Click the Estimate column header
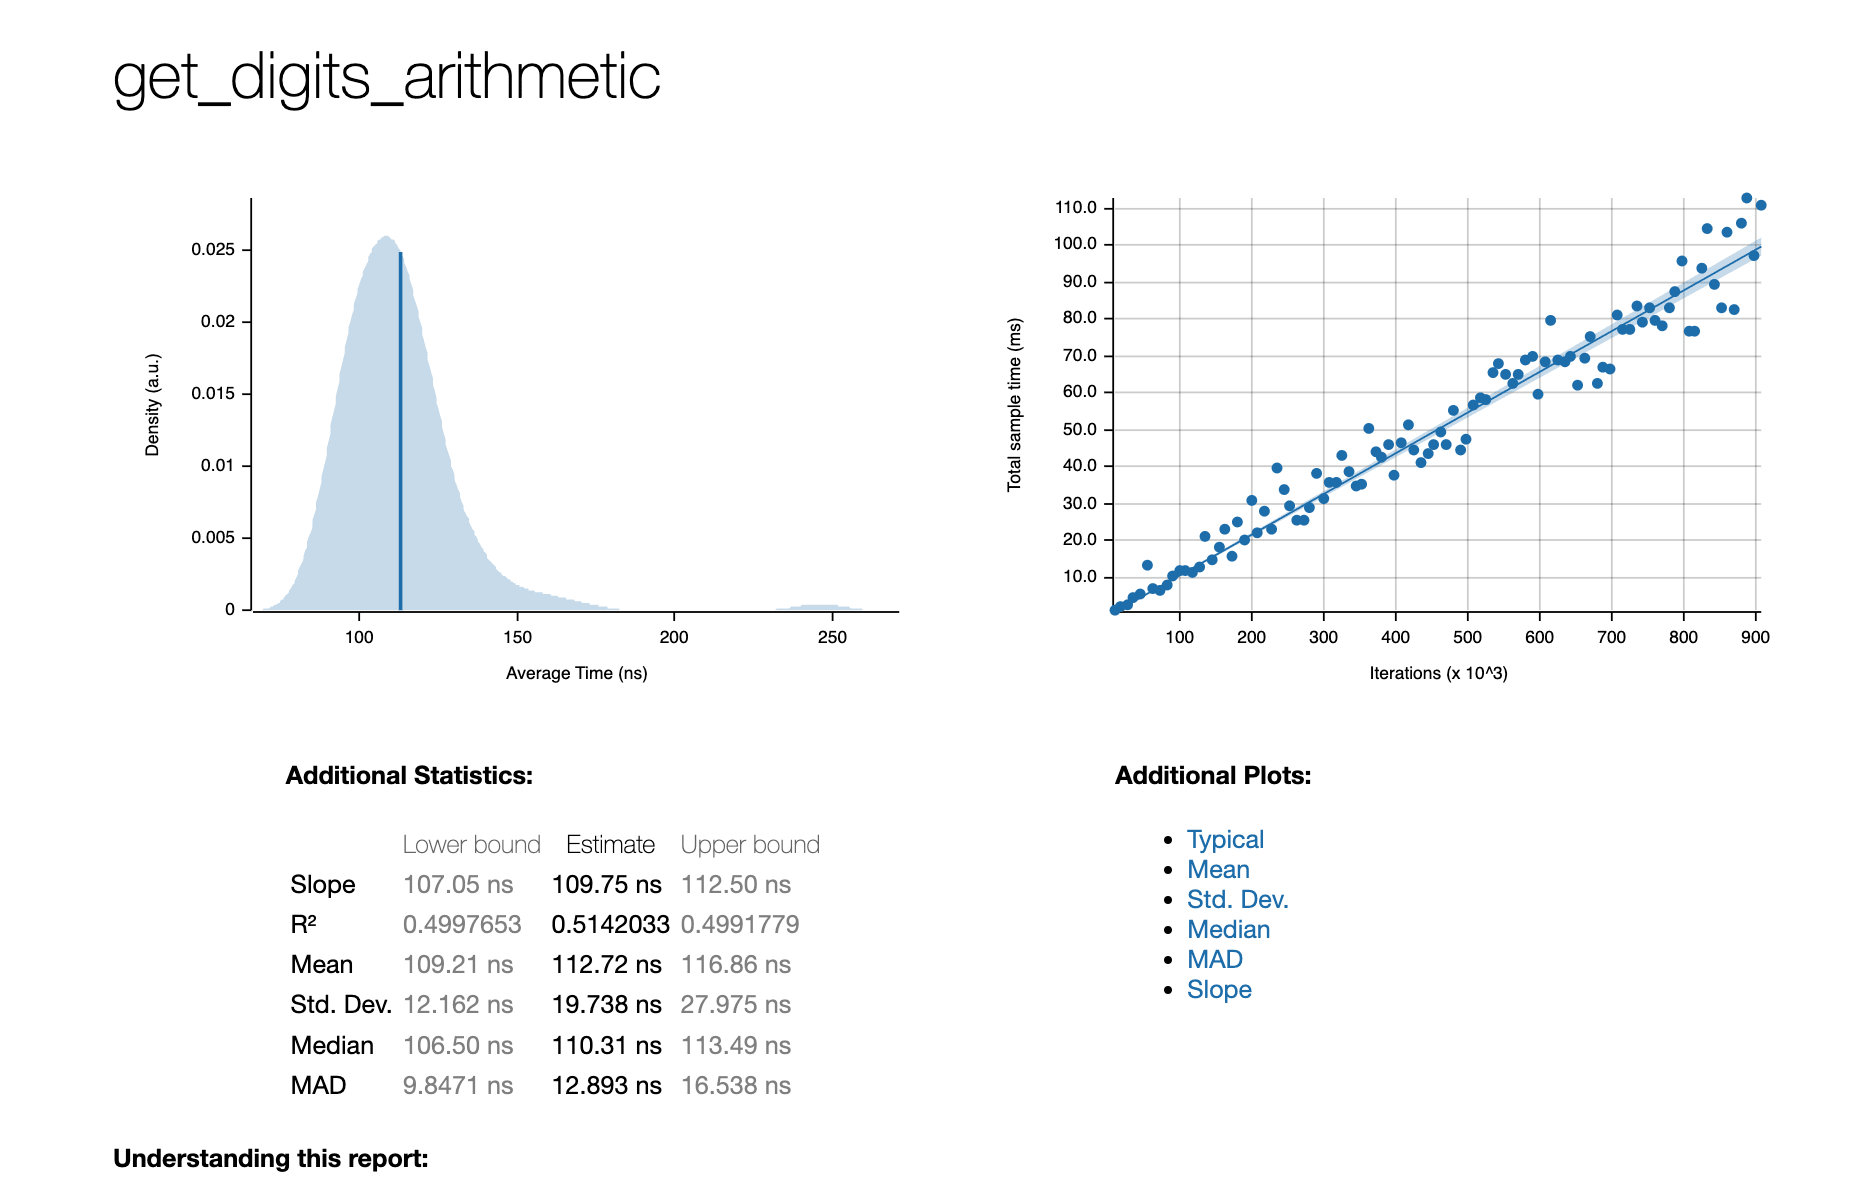This screenshot has height=1204, width=1858. coord(610,845)
